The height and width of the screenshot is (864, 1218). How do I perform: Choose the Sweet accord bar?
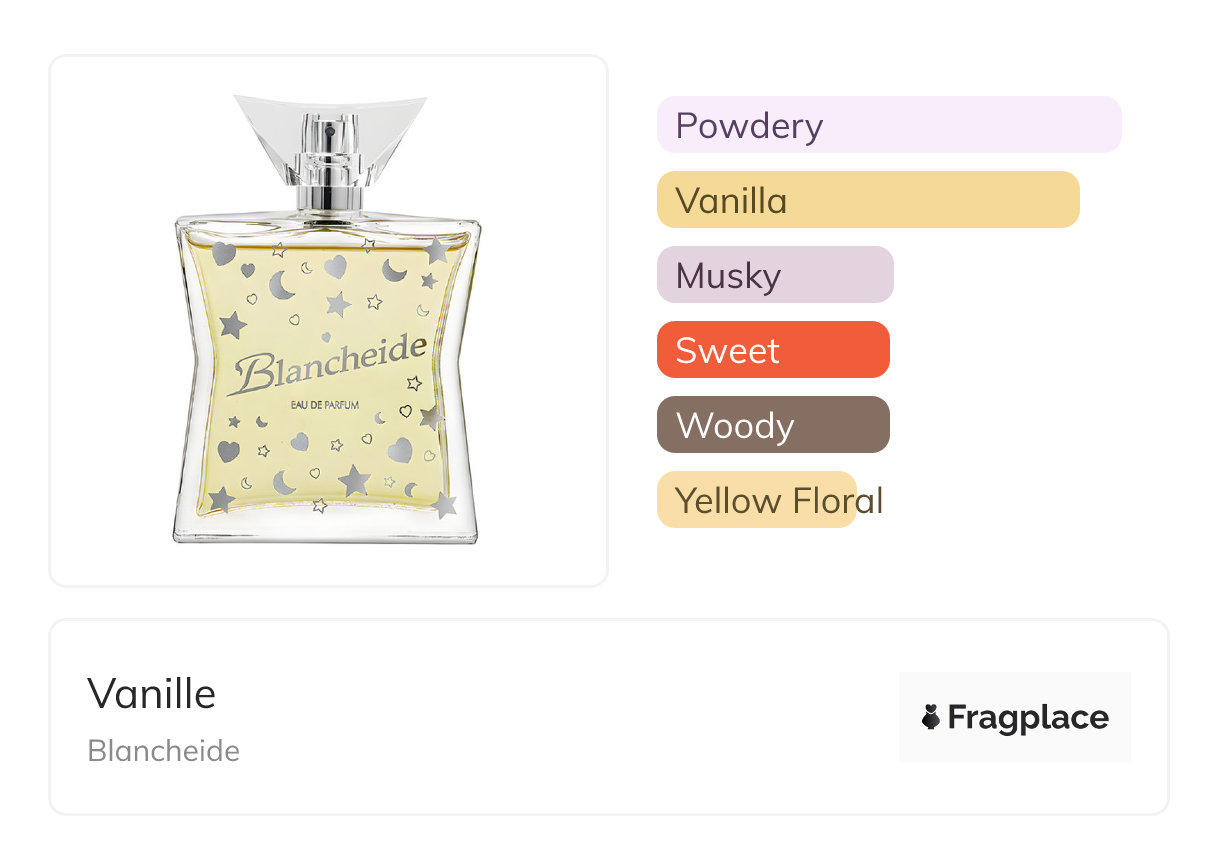click(x=773, y=350)
